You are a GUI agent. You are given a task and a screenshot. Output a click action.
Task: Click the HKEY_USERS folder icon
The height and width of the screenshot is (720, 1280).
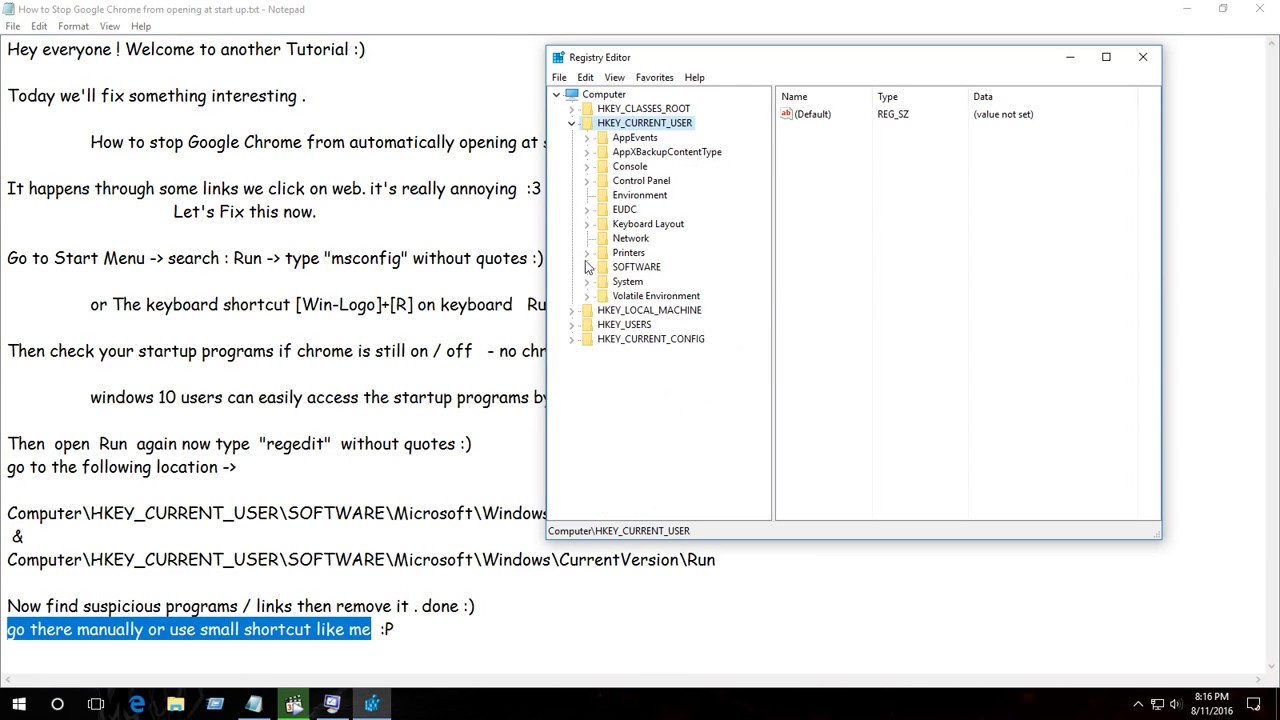click(x=587, y=325)
